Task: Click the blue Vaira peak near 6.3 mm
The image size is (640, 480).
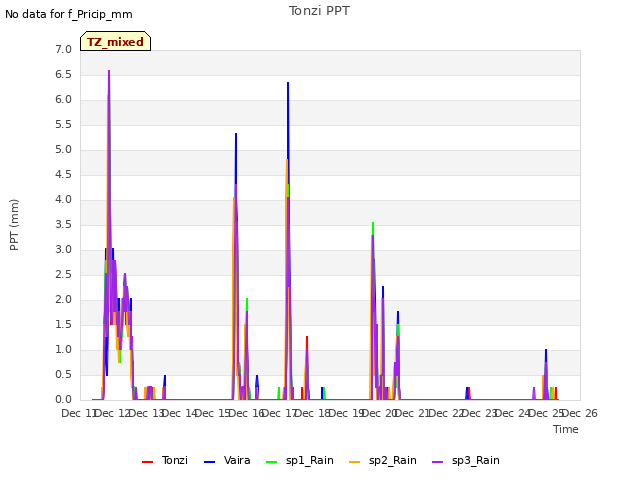Action: (288, 83)
